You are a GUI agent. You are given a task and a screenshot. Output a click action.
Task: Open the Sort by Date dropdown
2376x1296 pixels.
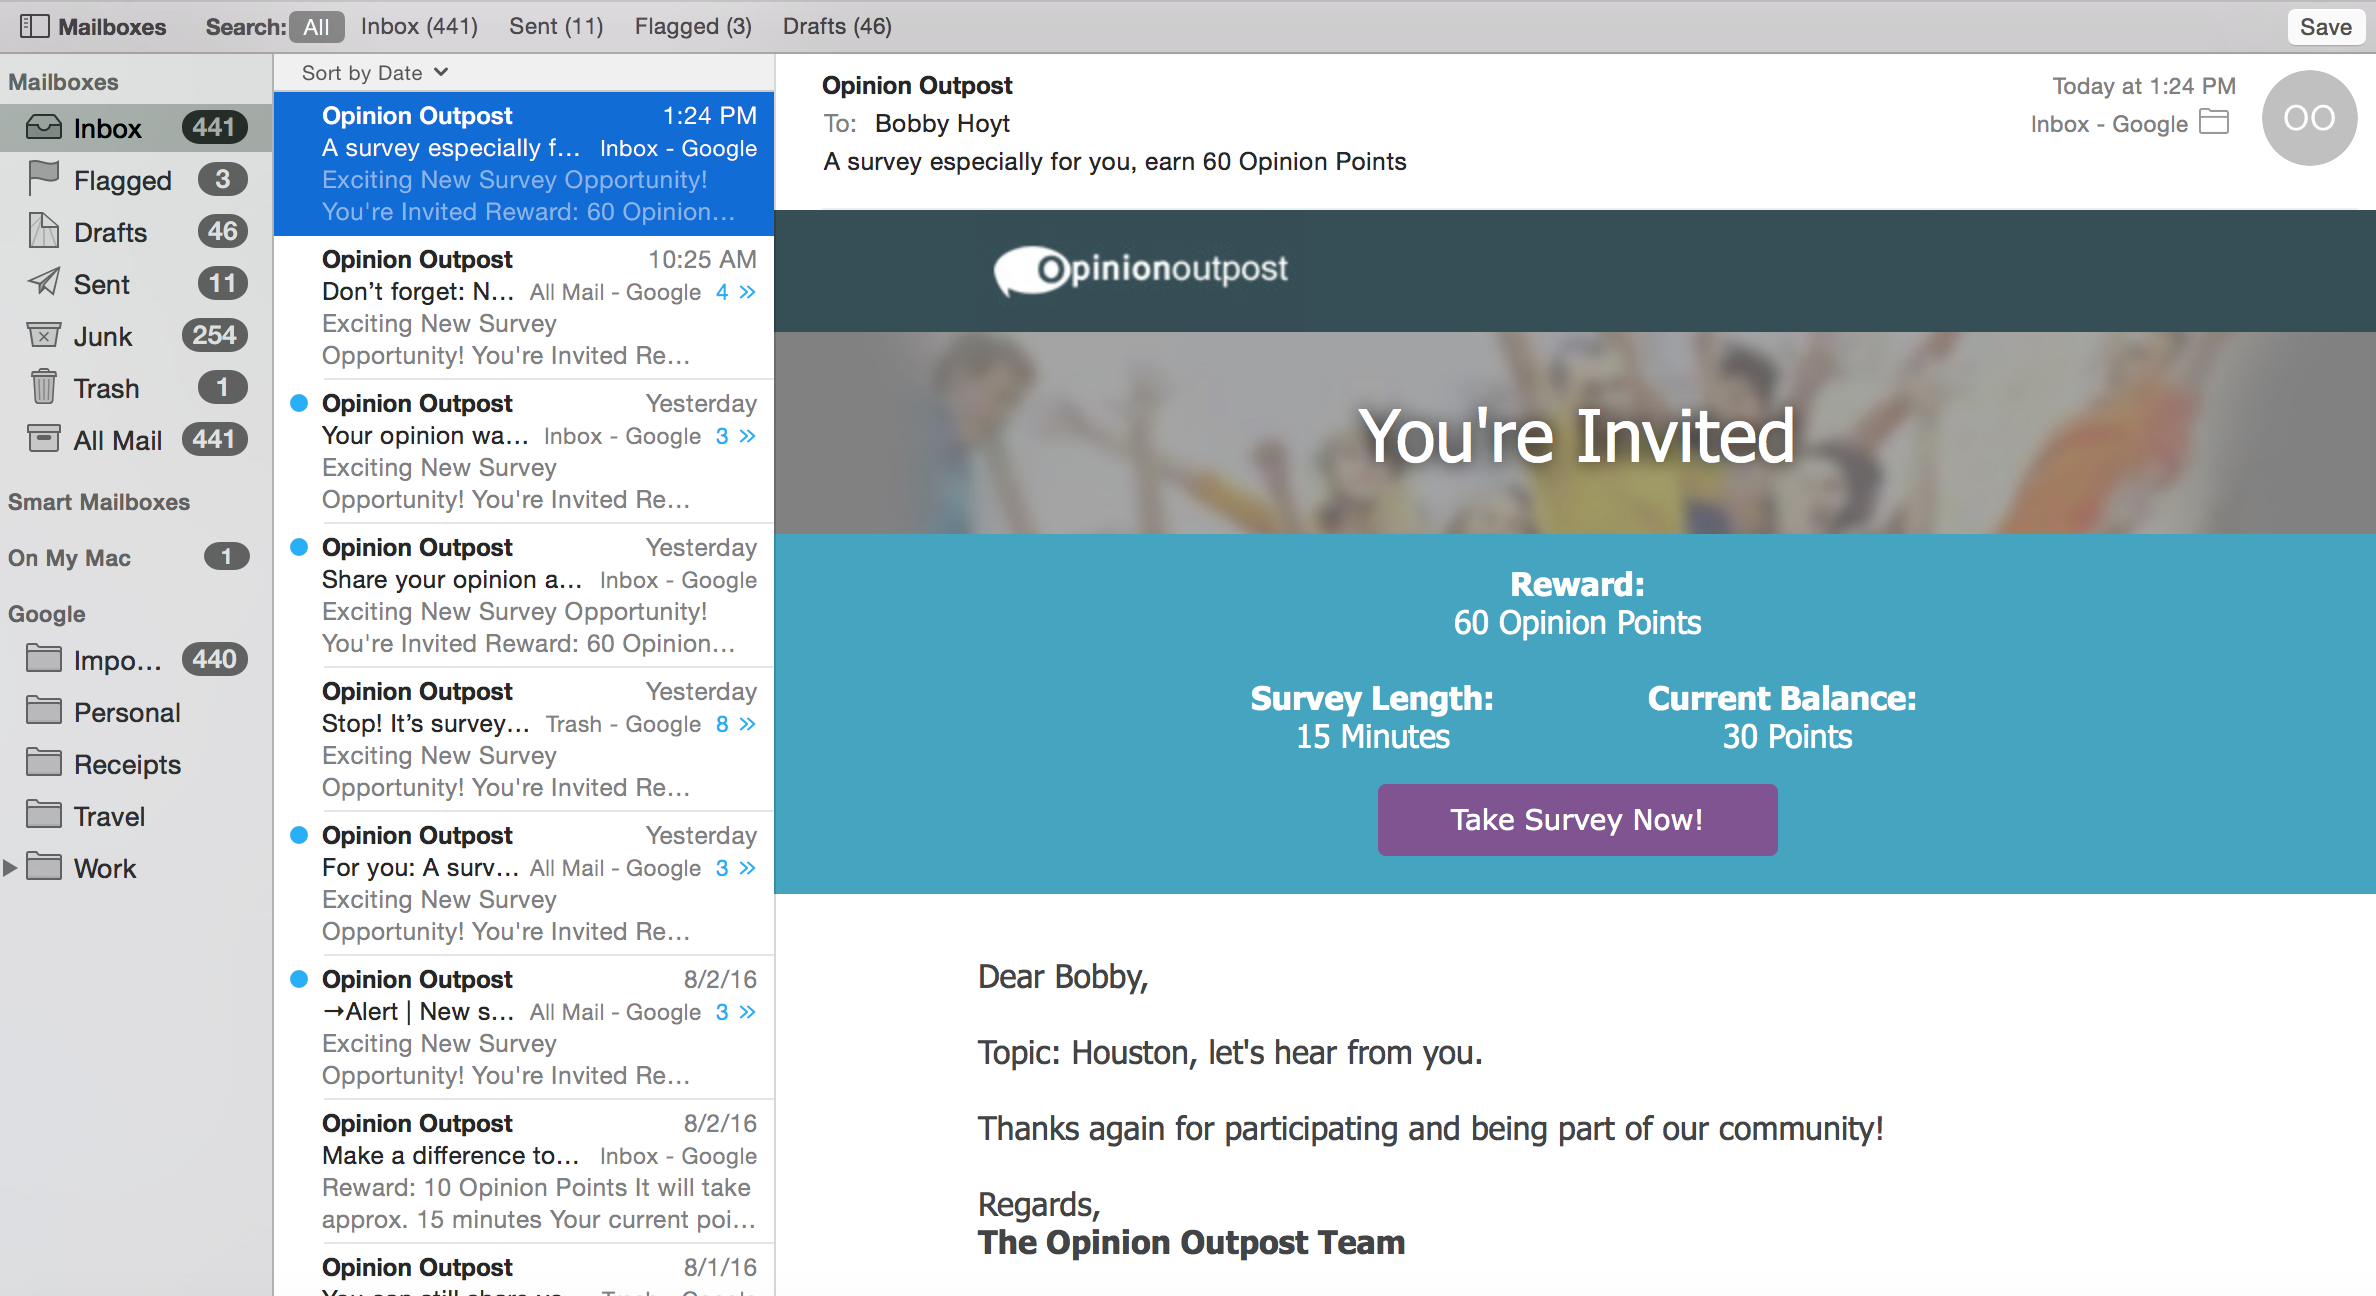click(375, 73)
